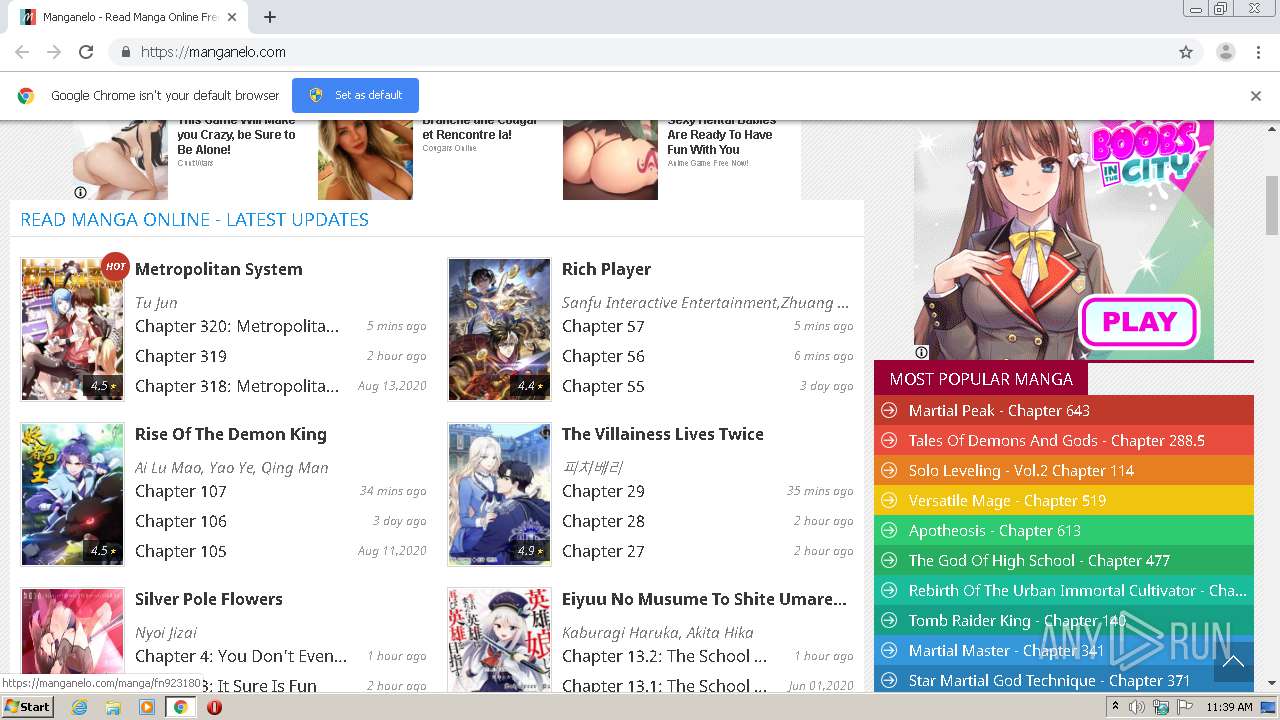
Task: Dismiss the default browser notification bar
Action: coord(1255,96)
